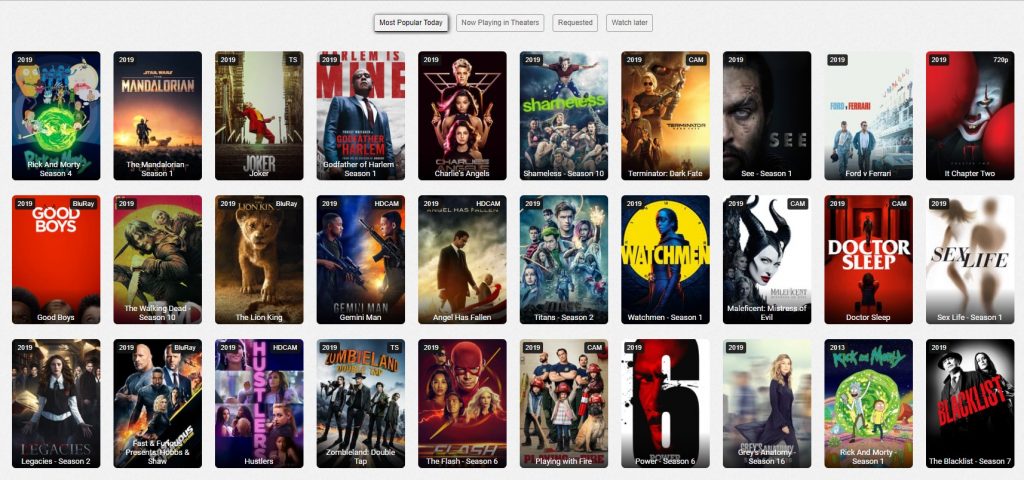Click the 2019 year badge on Charlie's Angels

431,59
